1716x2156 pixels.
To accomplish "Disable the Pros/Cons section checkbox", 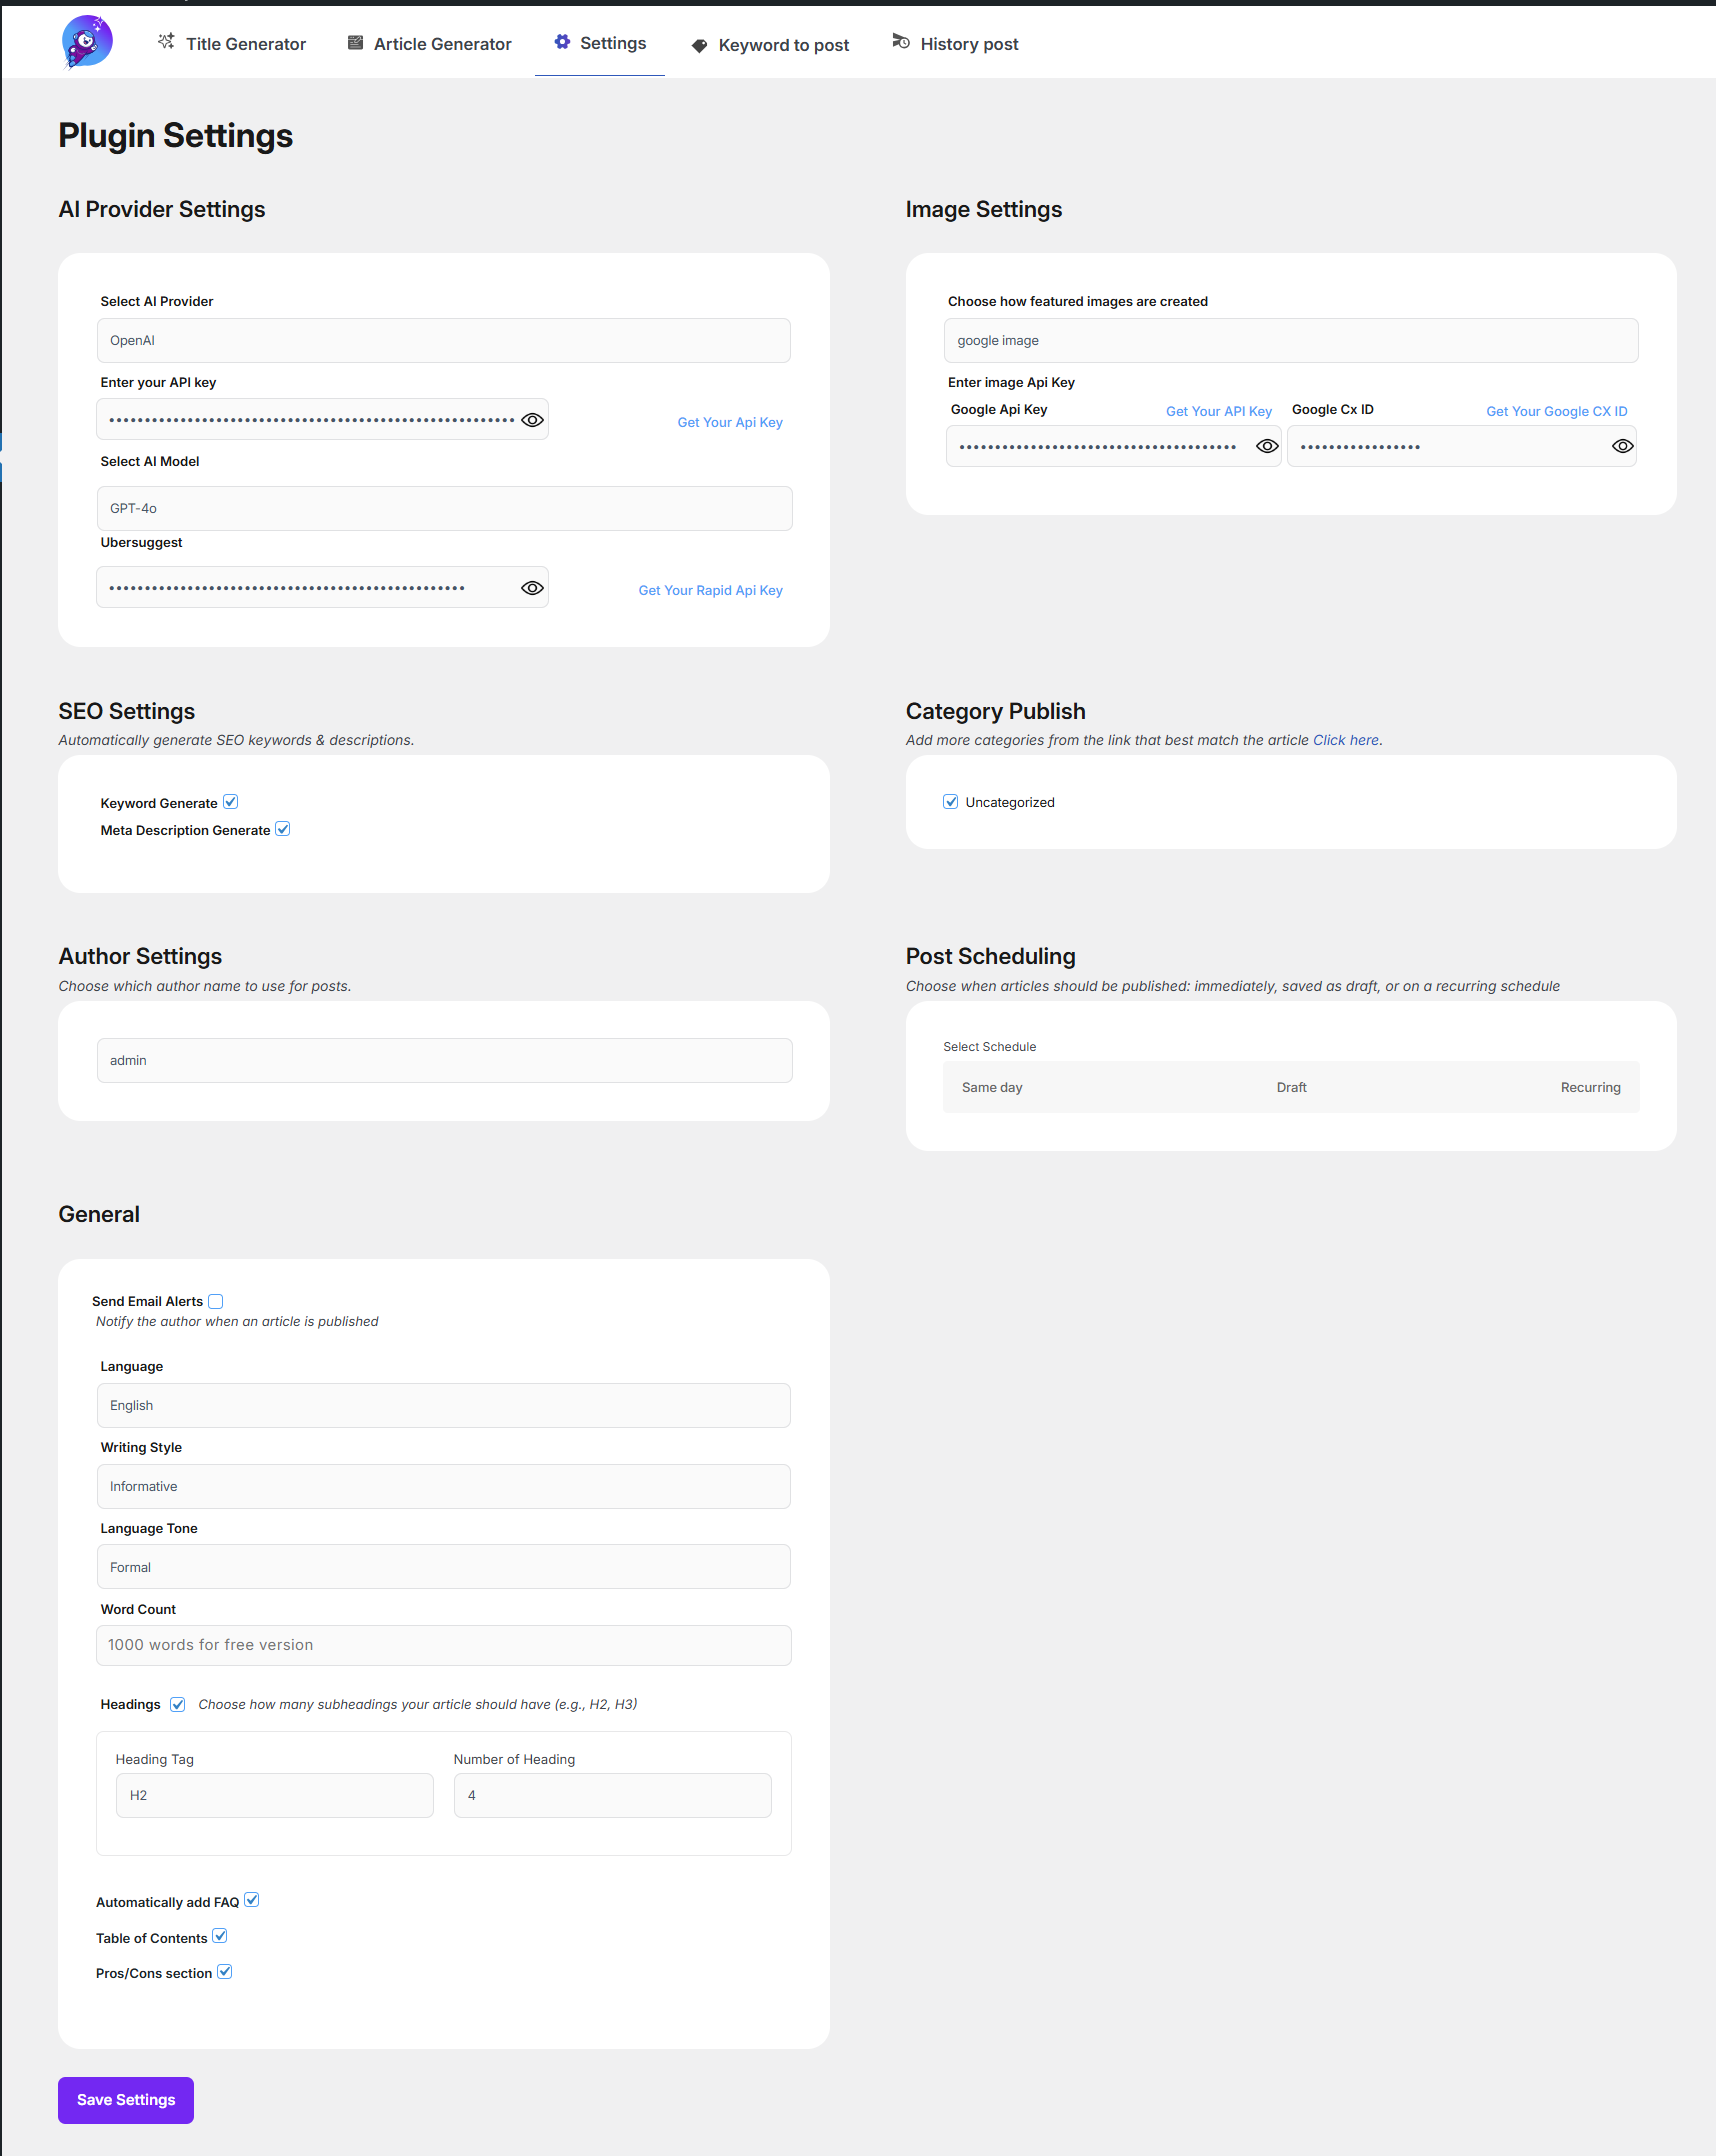I will (225, 1972).
